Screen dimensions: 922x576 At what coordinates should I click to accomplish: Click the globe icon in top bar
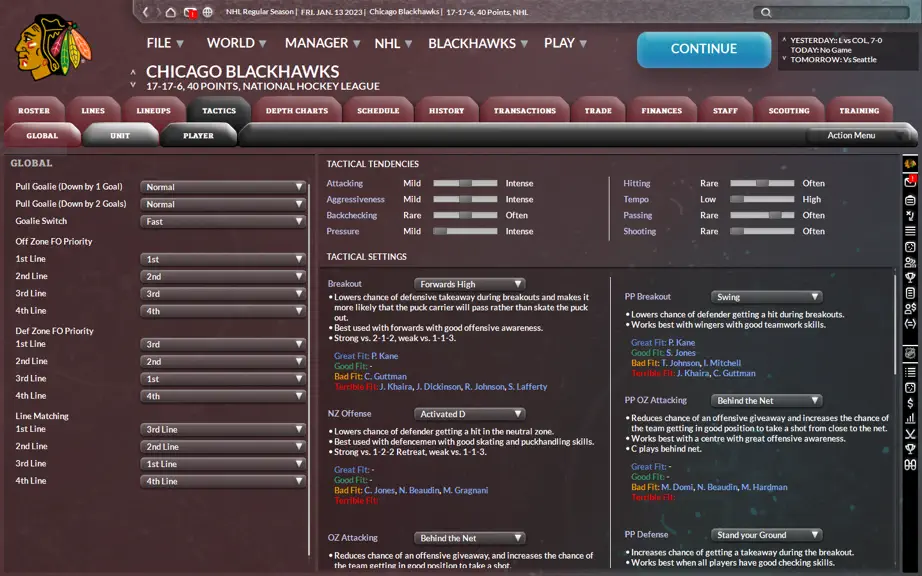pos(208,12)
